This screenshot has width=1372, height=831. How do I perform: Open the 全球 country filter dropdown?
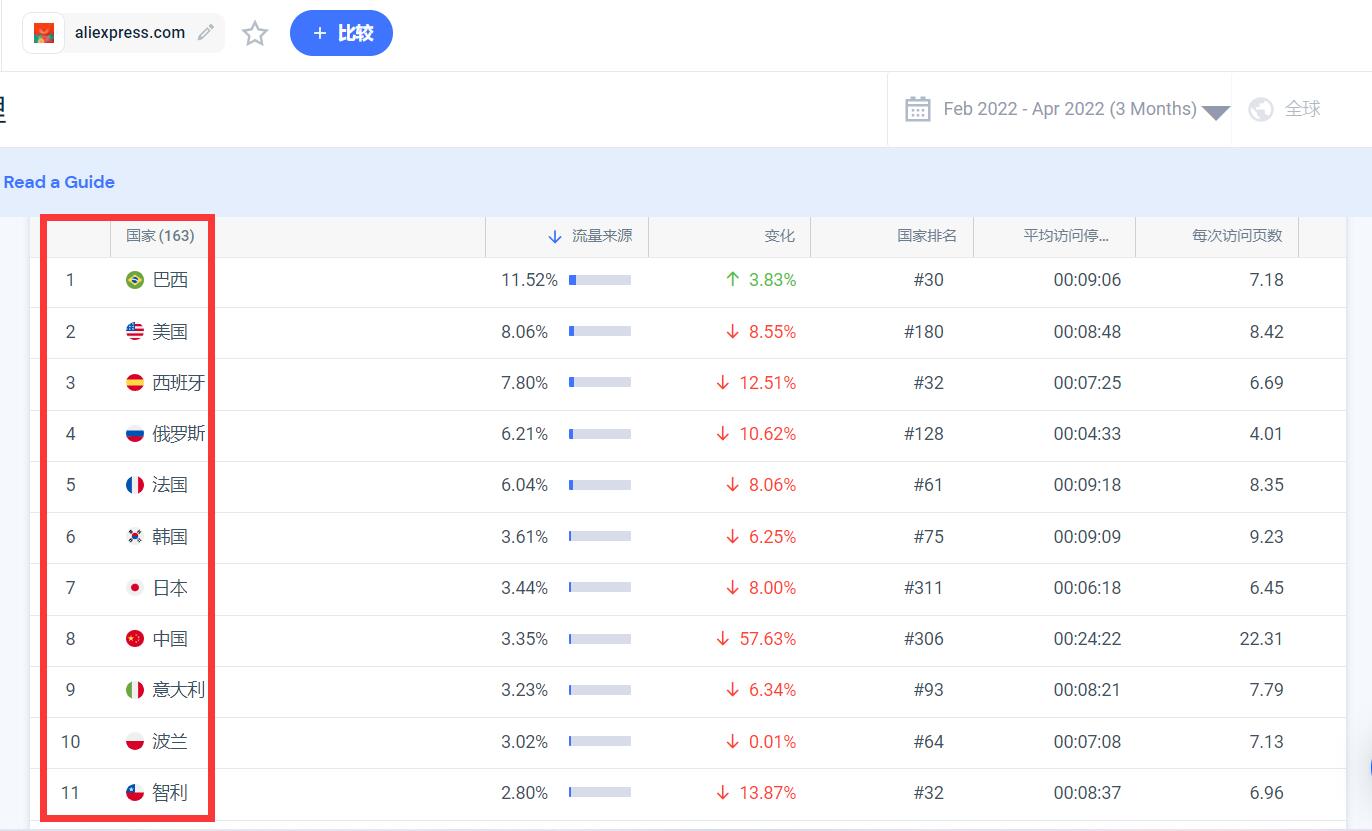click(x=1301, y=109)
